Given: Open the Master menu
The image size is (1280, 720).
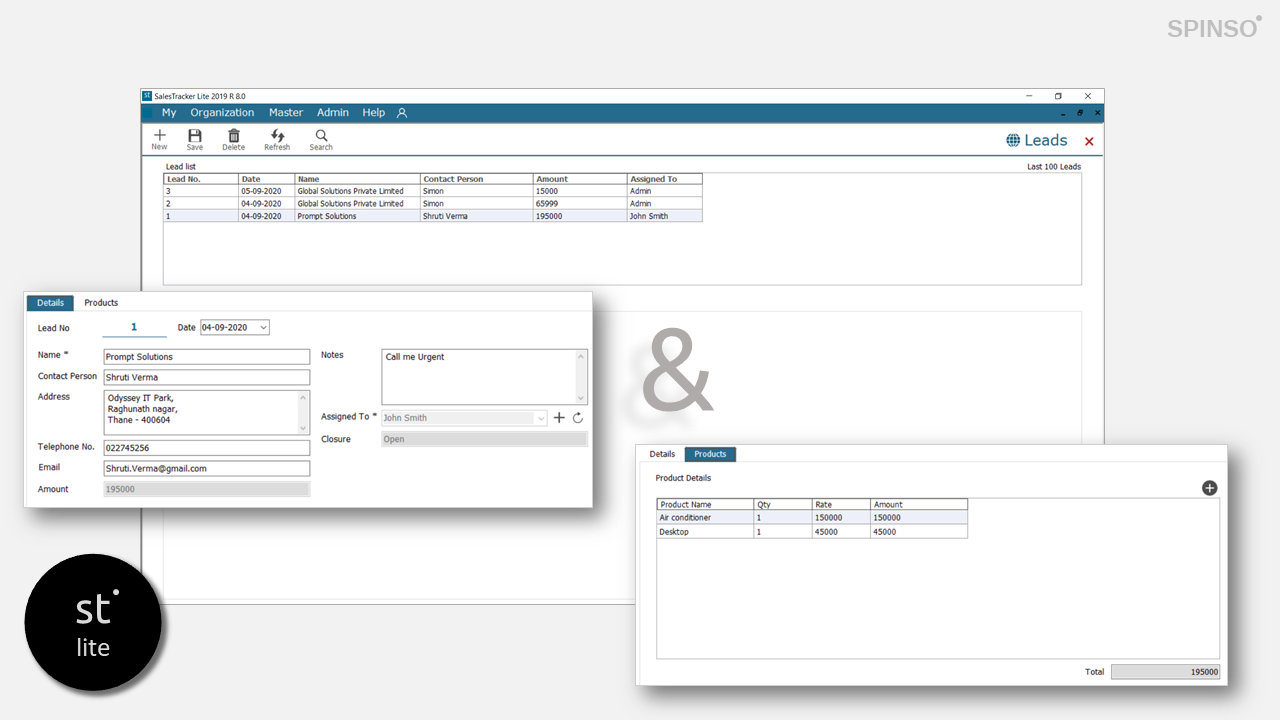Looking at the screenshot, I should [x=285, y=113].
